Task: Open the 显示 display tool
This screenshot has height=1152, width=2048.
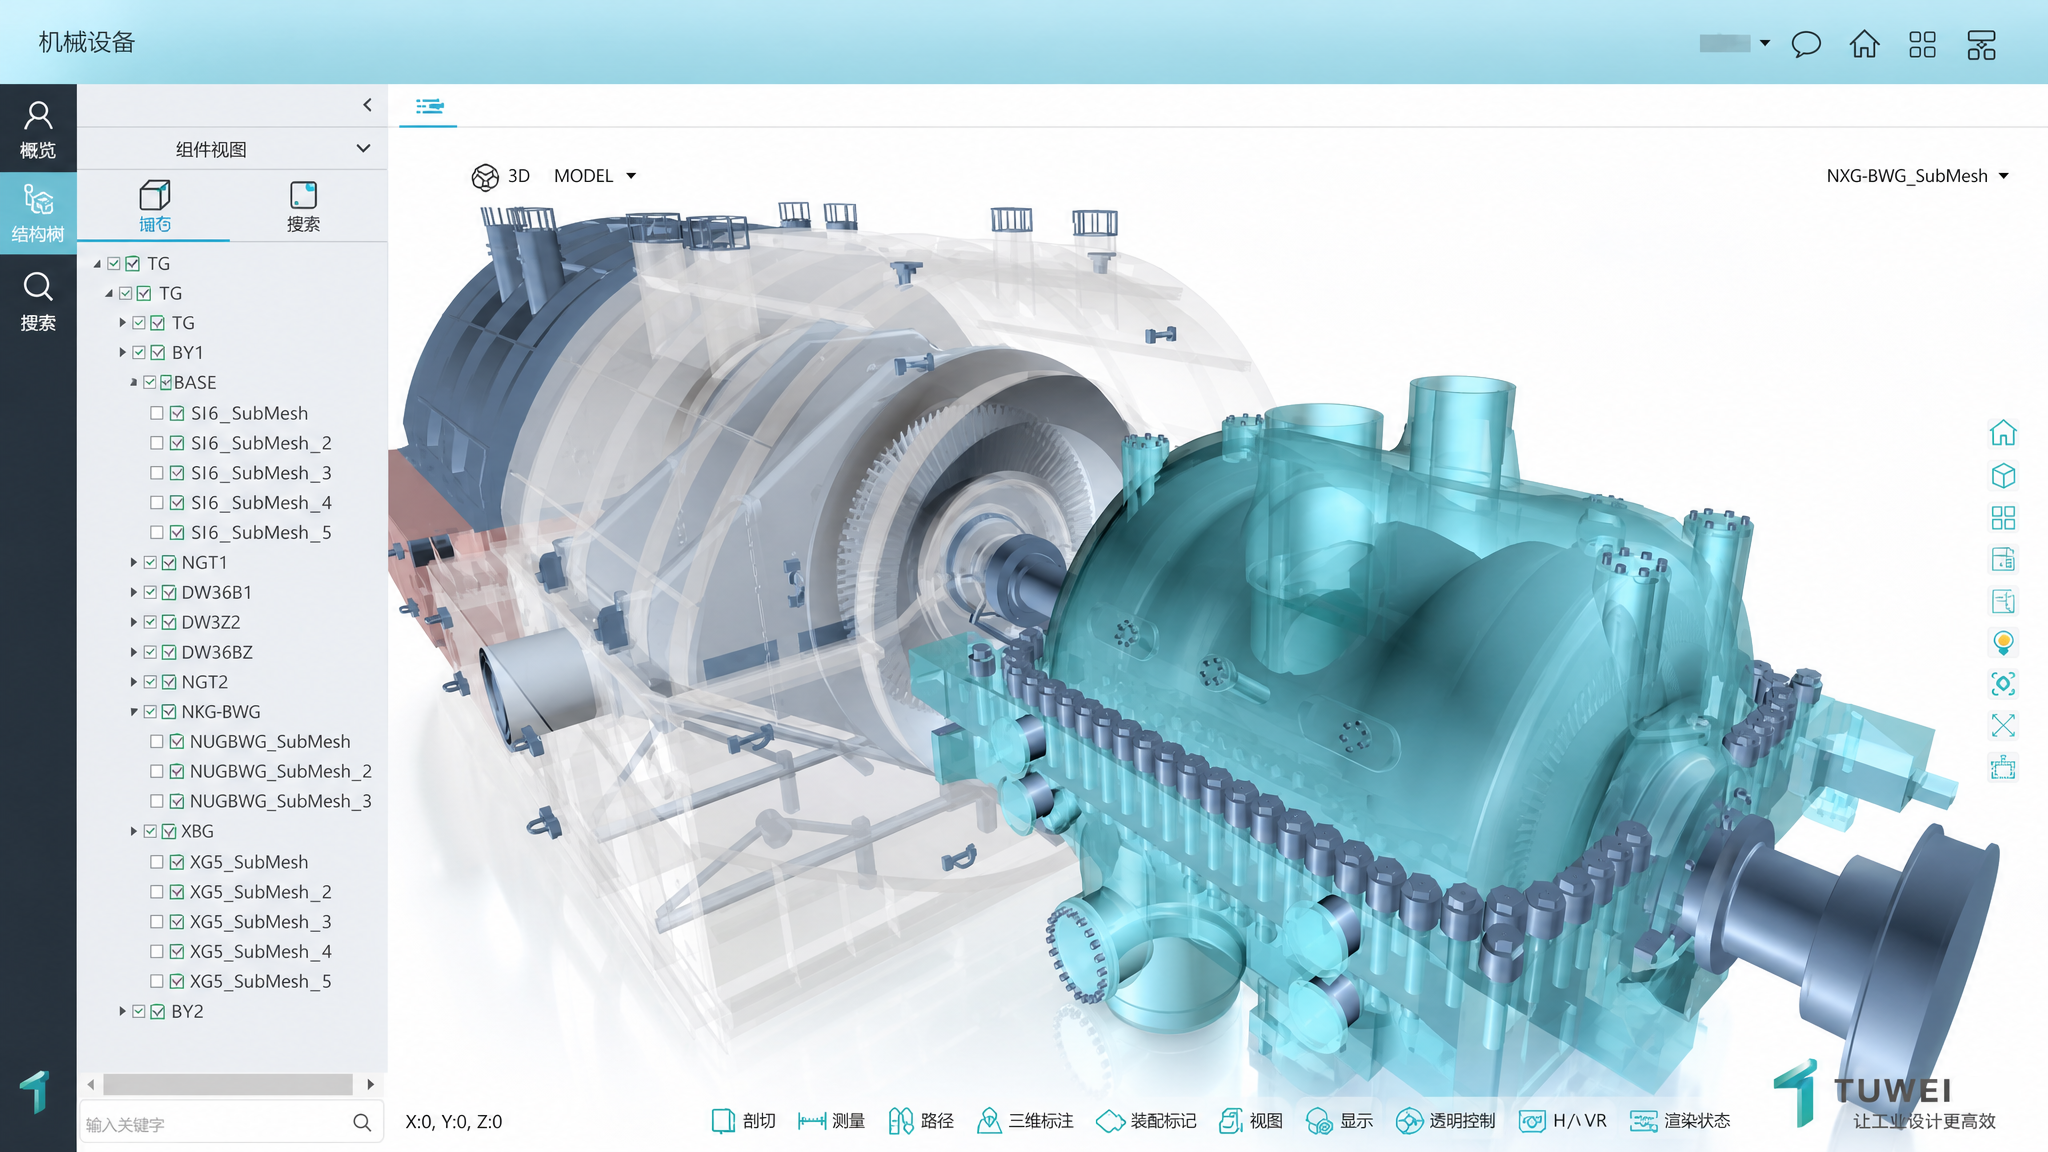Action: pyautogui.click(x=1340, y=1121)
